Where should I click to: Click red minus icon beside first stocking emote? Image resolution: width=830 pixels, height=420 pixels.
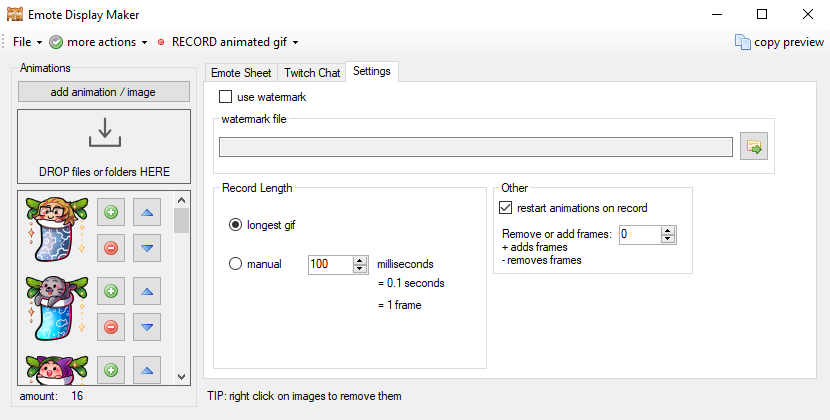pyautogui.click(x=111, y=247)
